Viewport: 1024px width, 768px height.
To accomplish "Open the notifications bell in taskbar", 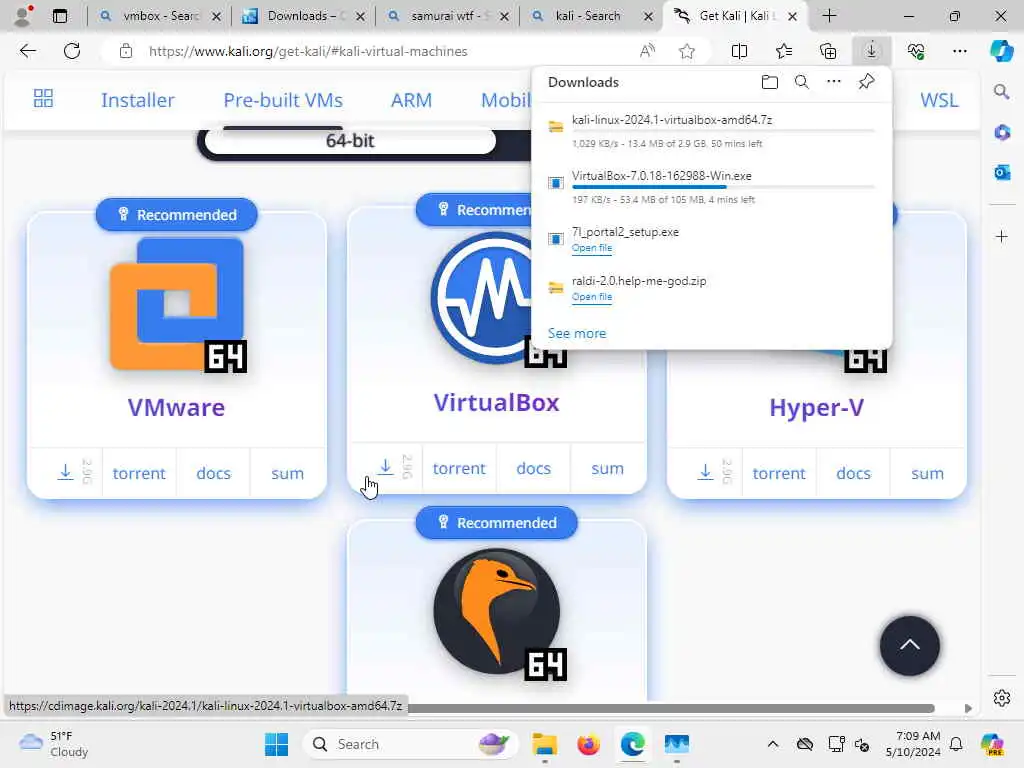I will [x=956, y=744].
